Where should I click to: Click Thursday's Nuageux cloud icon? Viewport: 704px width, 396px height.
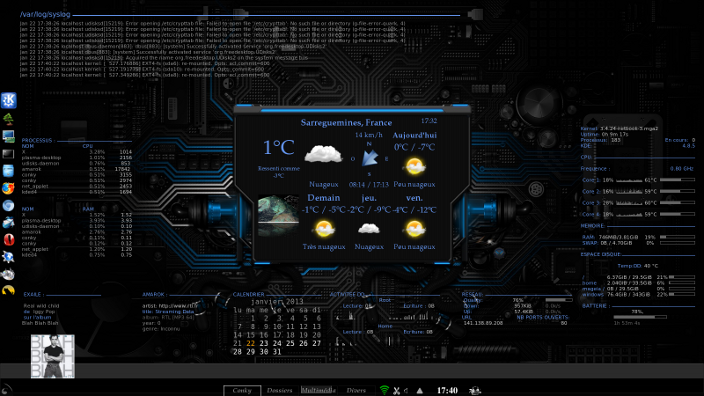369,229
